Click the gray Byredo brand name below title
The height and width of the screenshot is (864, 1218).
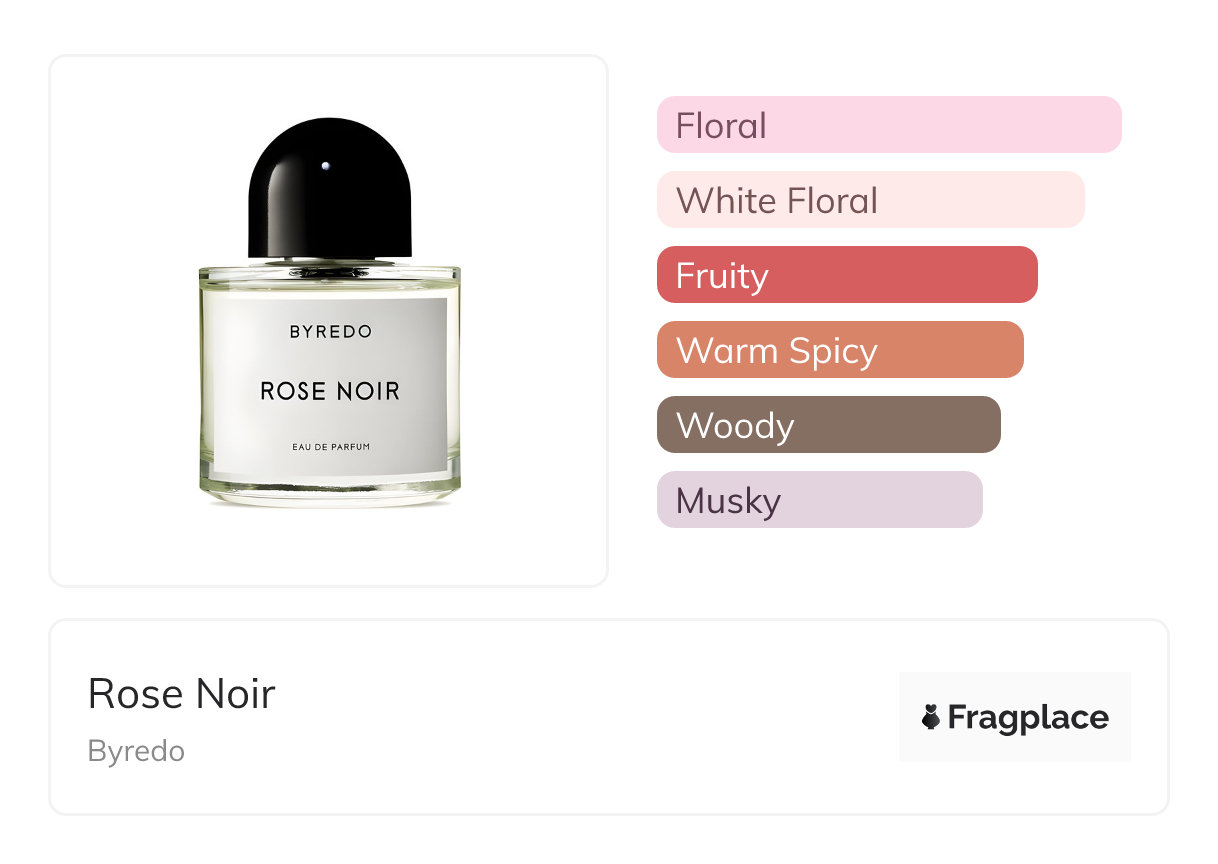coord(136,751)
